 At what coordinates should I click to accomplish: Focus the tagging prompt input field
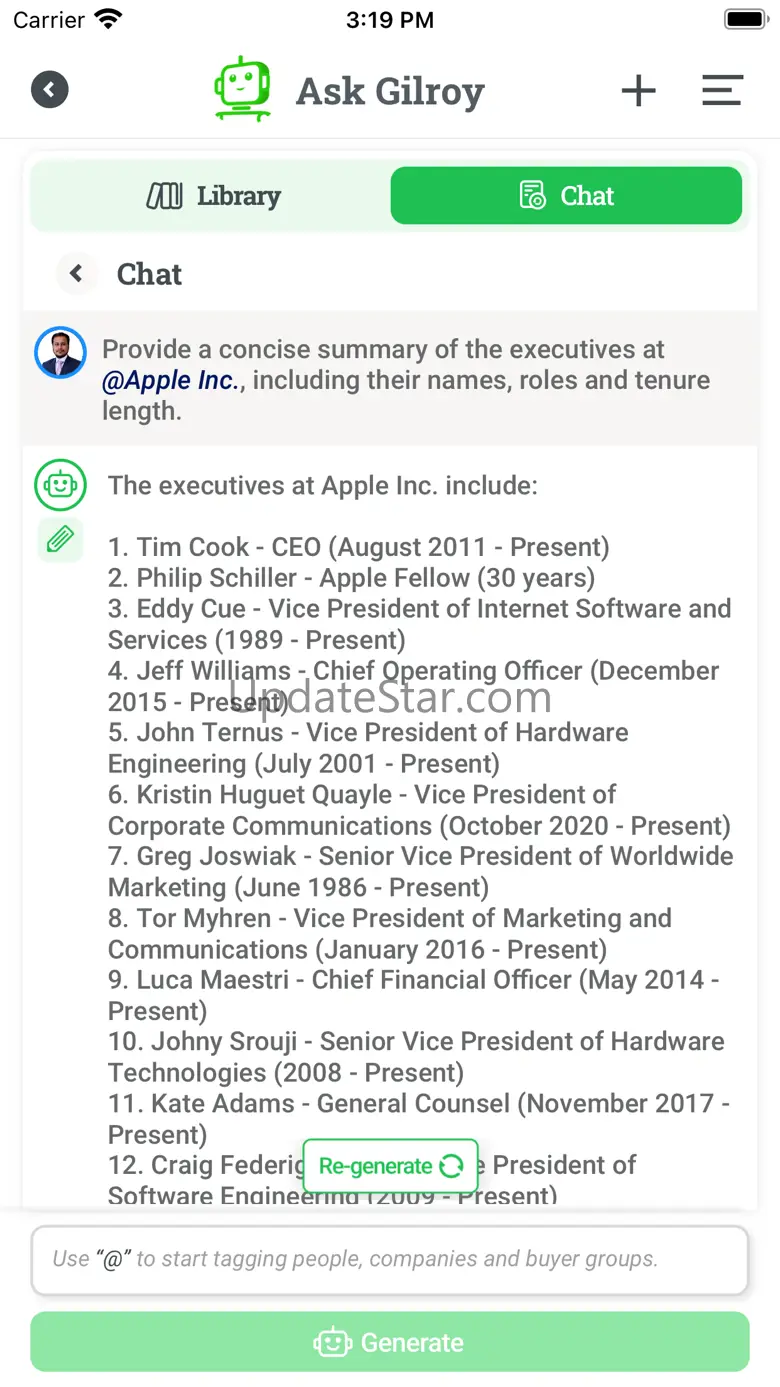(390, 1259)
